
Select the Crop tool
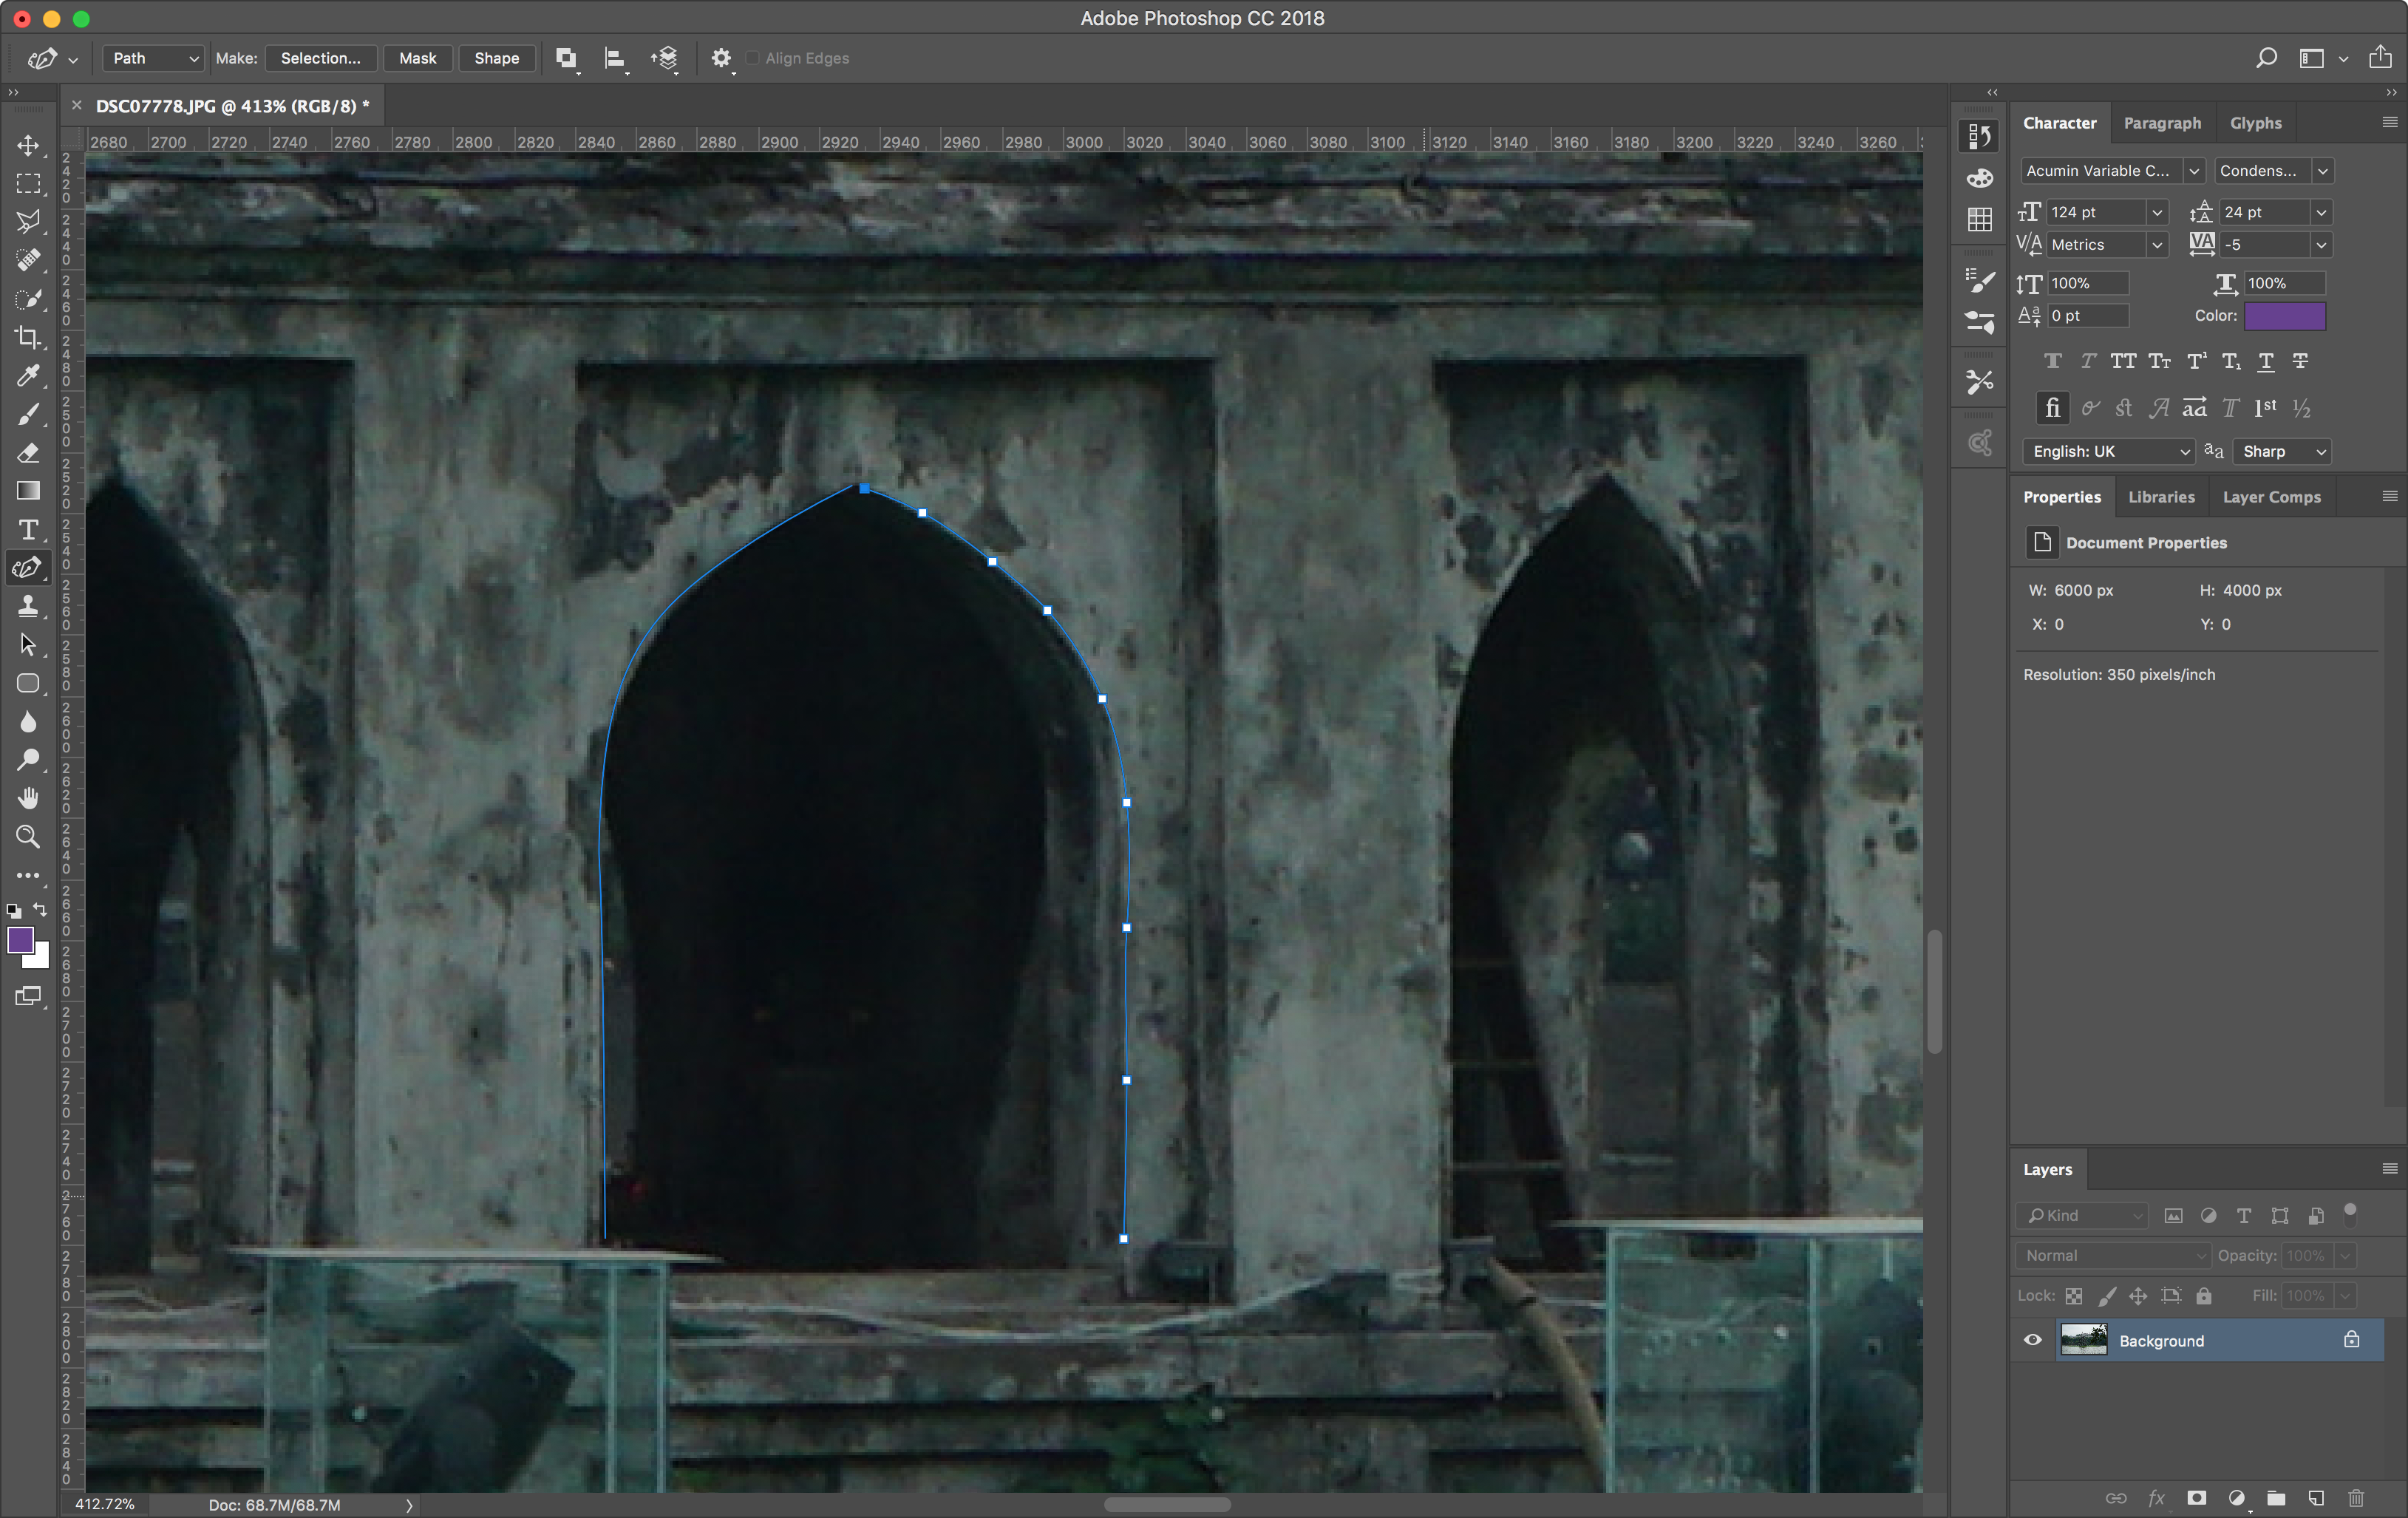(28, 337)
